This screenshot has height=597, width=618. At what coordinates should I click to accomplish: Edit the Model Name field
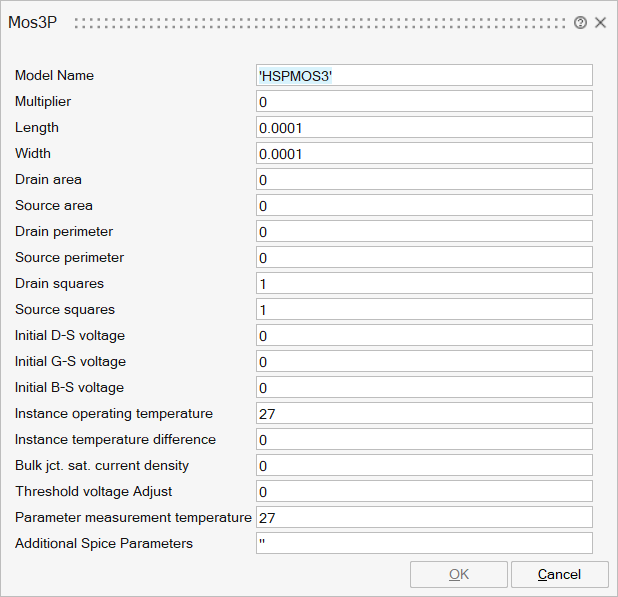coord(424,75)
